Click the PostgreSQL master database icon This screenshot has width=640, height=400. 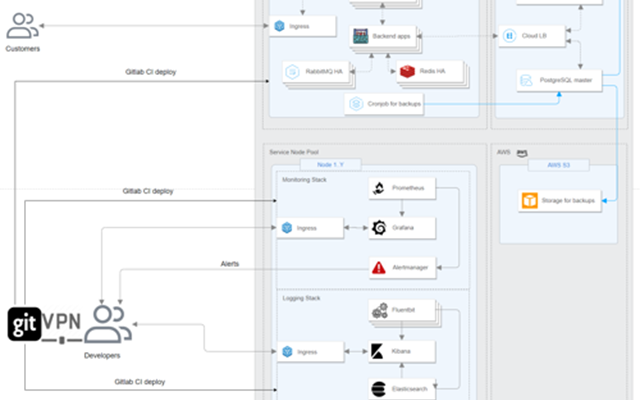pos(526,80)
